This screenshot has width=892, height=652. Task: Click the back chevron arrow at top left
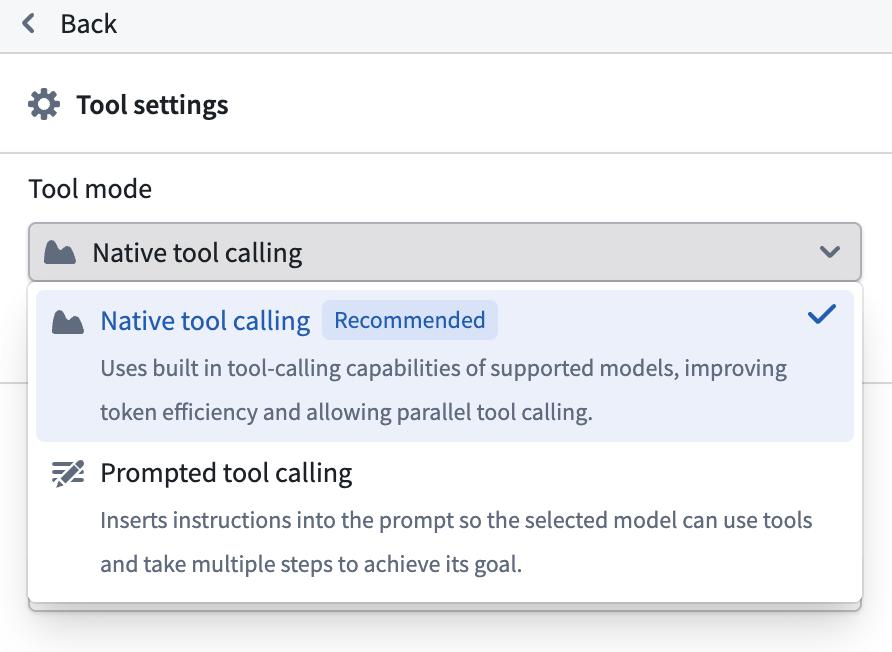tap(27, 24)
